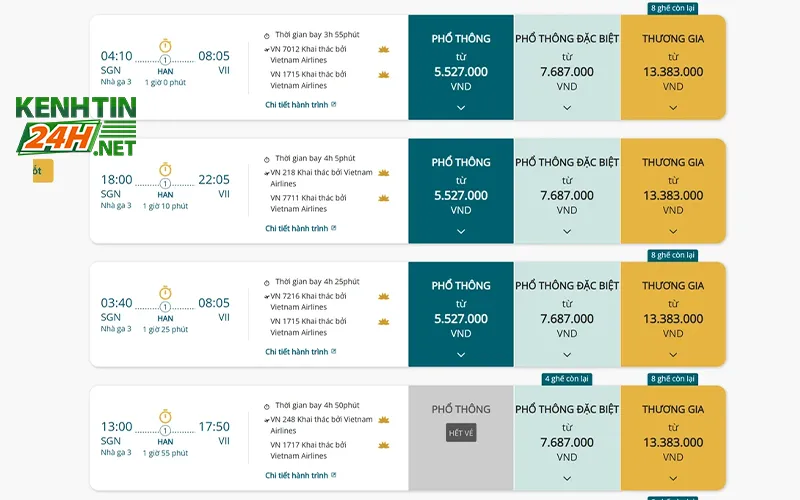Screen dimensions: 800x500
Task: Click the stopwatch icon on the 04:10 flight
Action: (165, 46)
